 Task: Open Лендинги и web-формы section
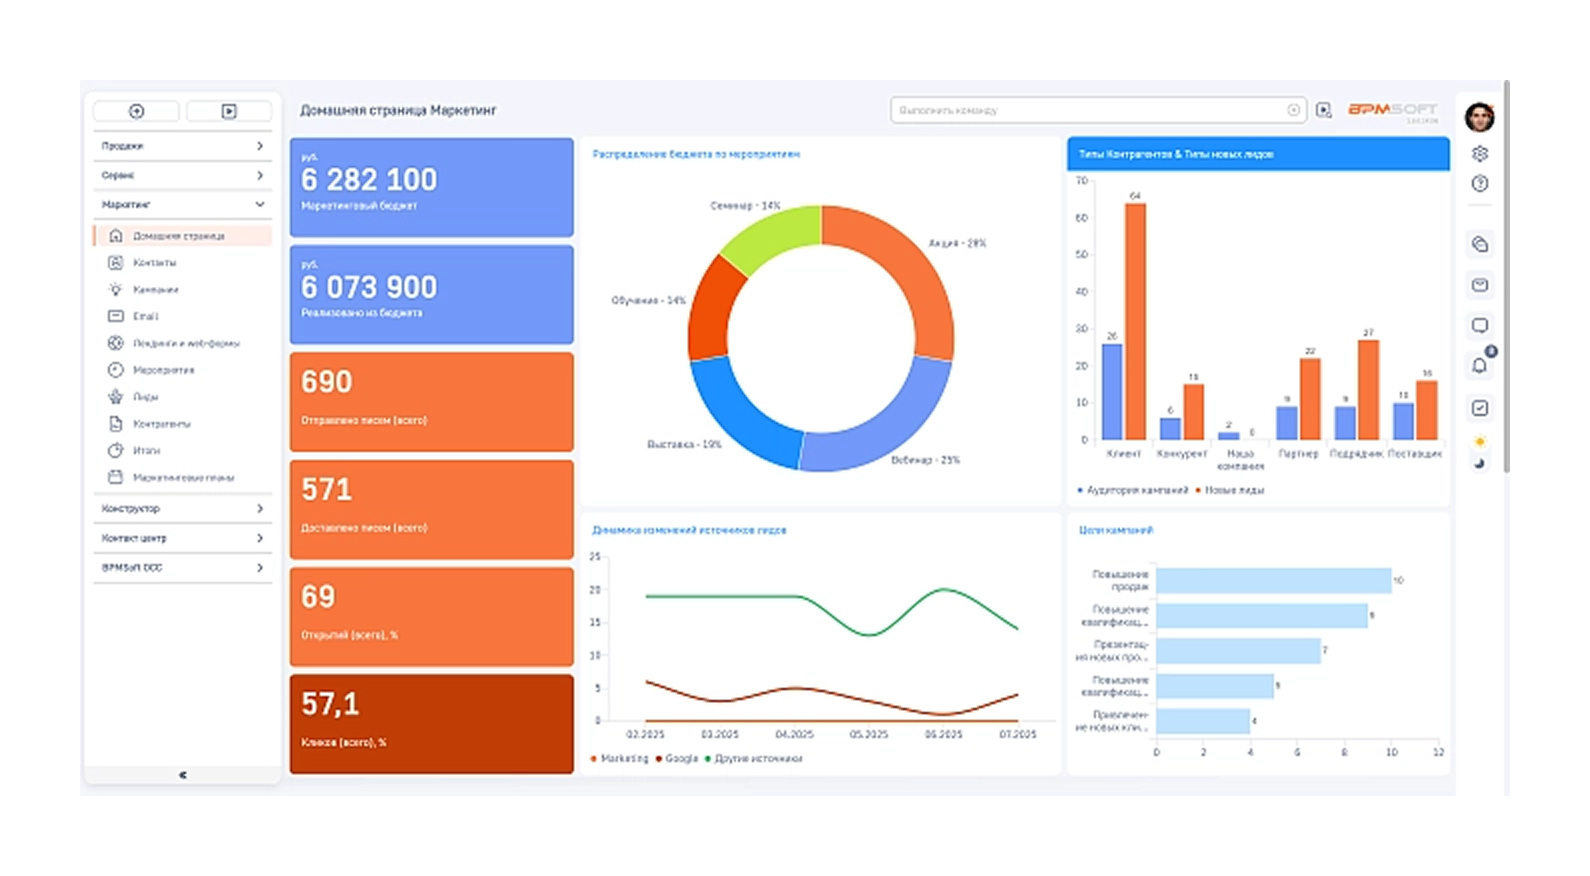click(x=186, y=343)
